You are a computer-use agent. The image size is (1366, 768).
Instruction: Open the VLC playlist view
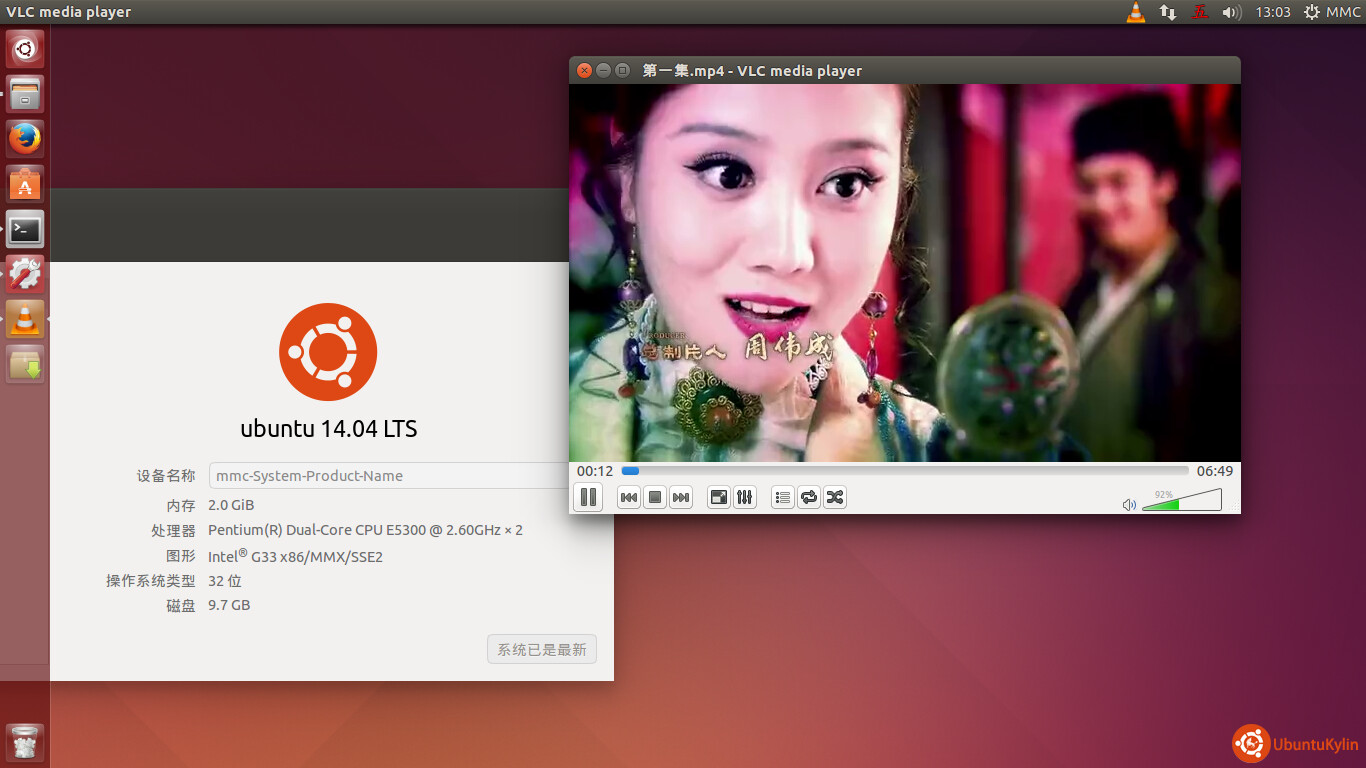tap(783, 497)
